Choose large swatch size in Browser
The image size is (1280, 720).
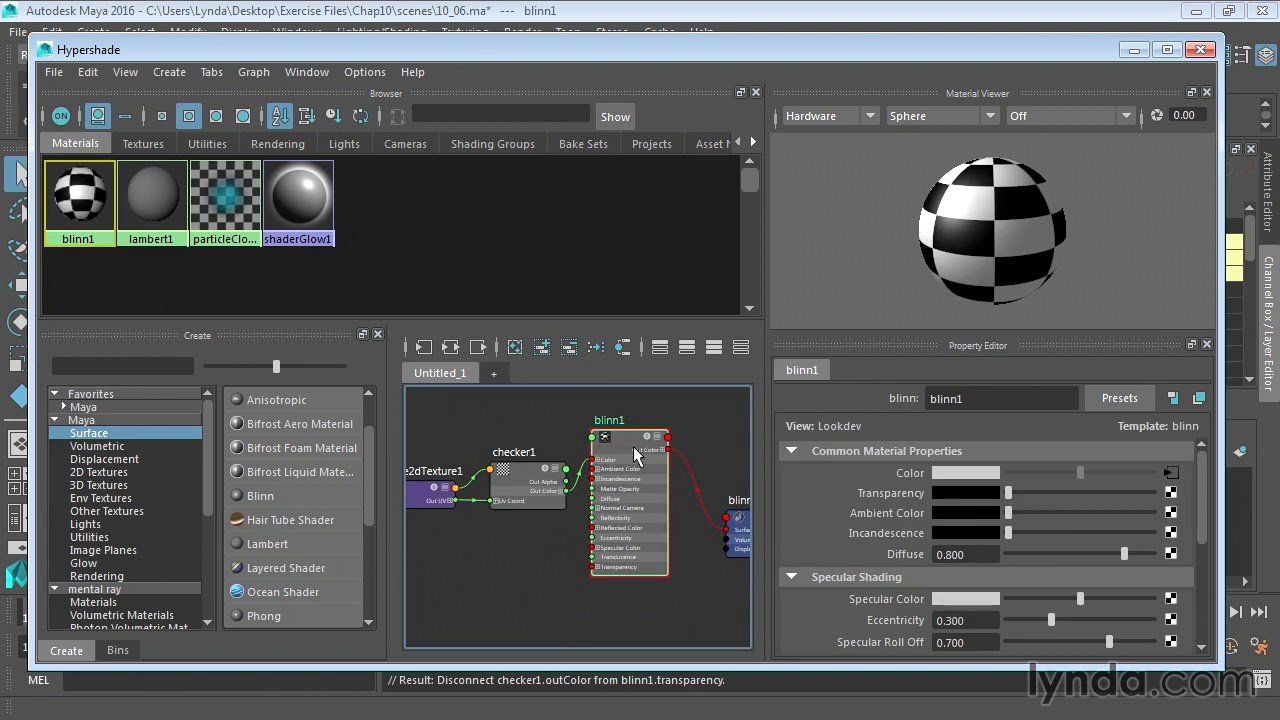(x=216, y=116)
